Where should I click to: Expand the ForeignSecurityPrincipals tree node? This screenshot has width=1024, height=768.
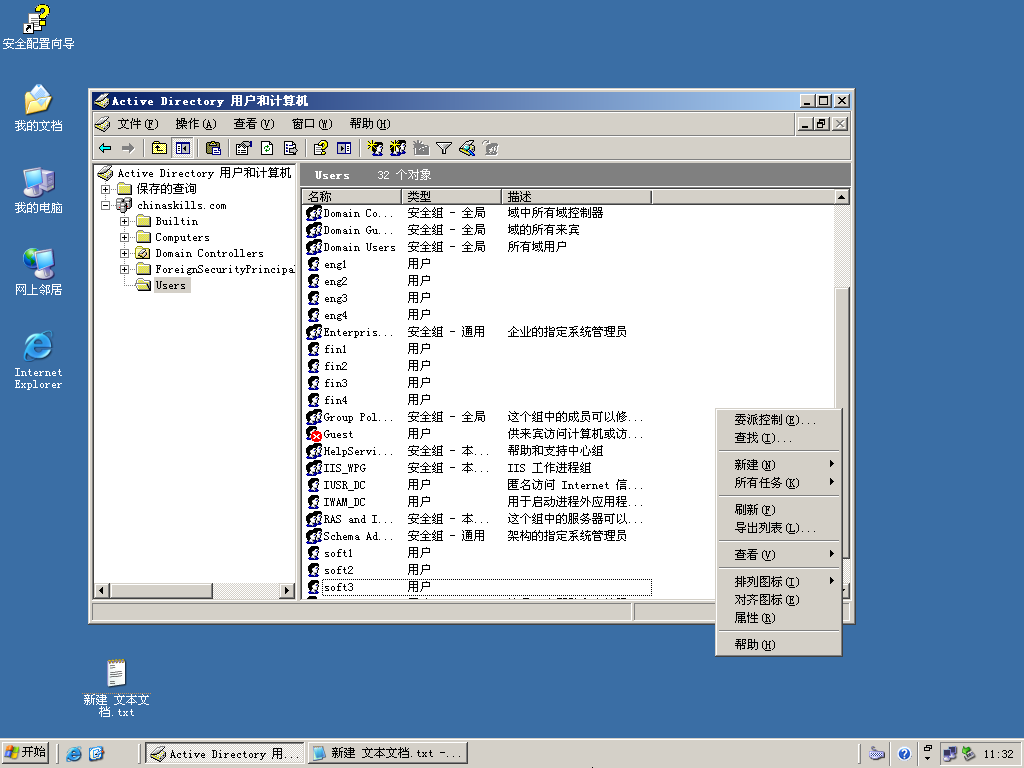[x=124, y=269]
